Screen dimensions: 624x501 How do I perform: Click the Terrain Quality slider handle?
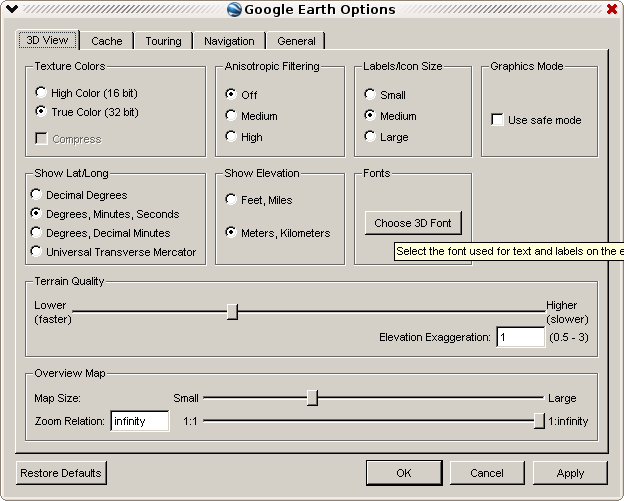(x=232, y=312)
